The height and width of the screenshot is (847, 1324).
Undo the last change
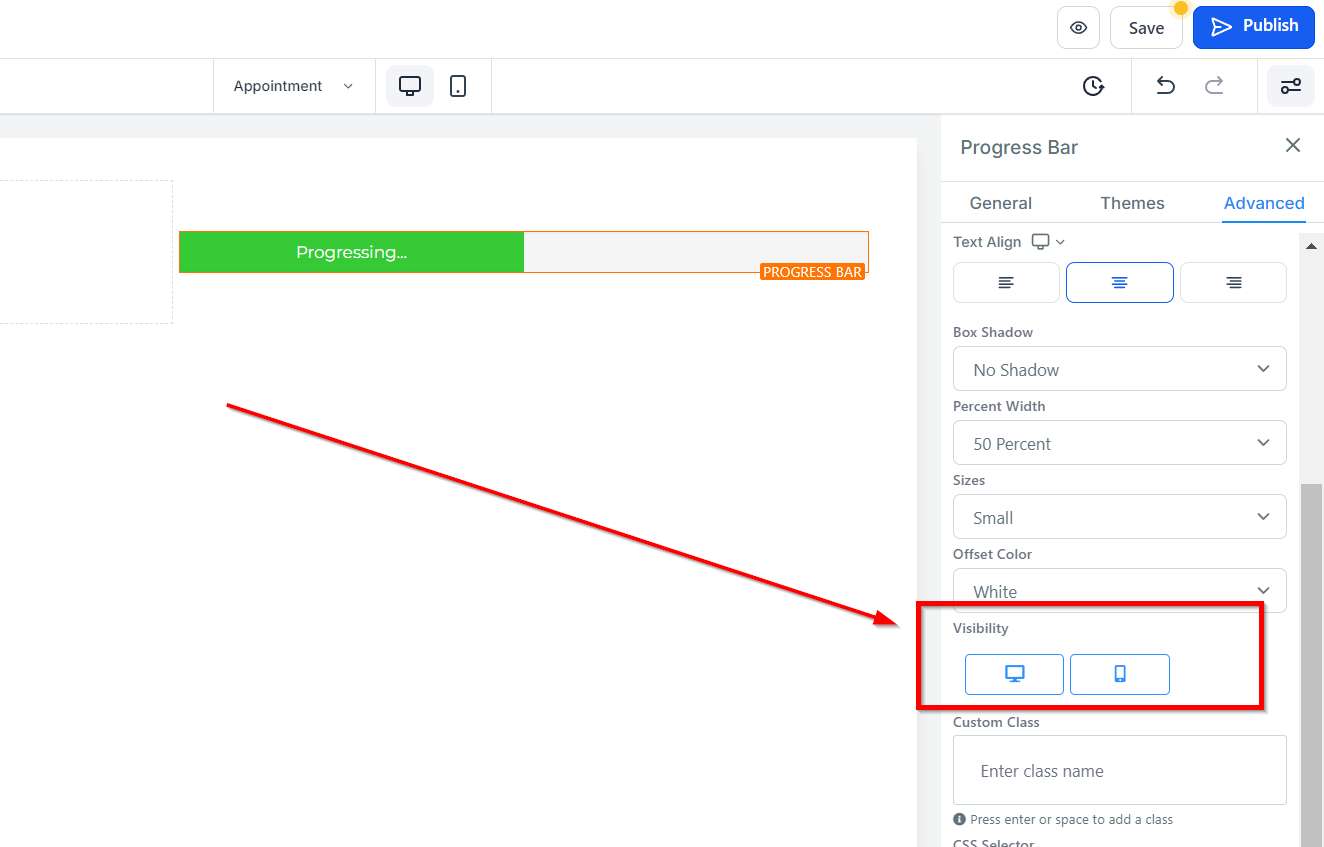[x=1165, y=86]
